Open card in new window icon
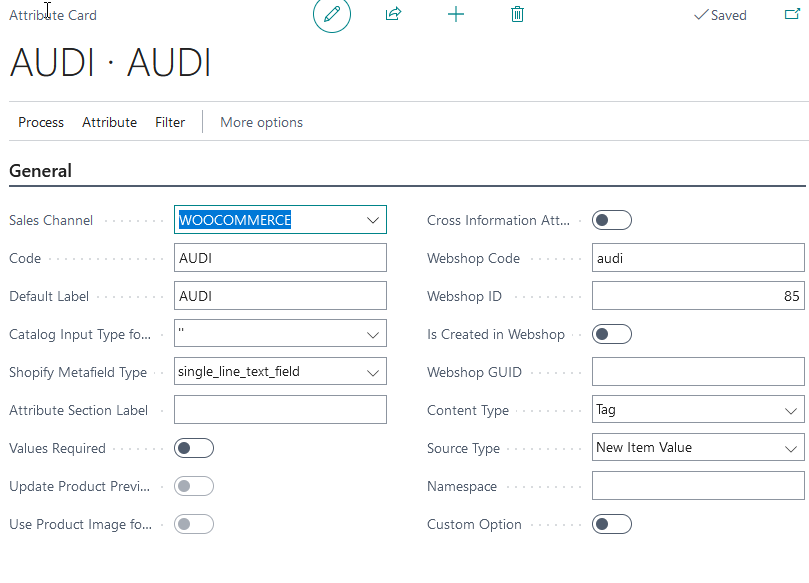The height and width of the screenshot is (583, 809). click(792, 14)
